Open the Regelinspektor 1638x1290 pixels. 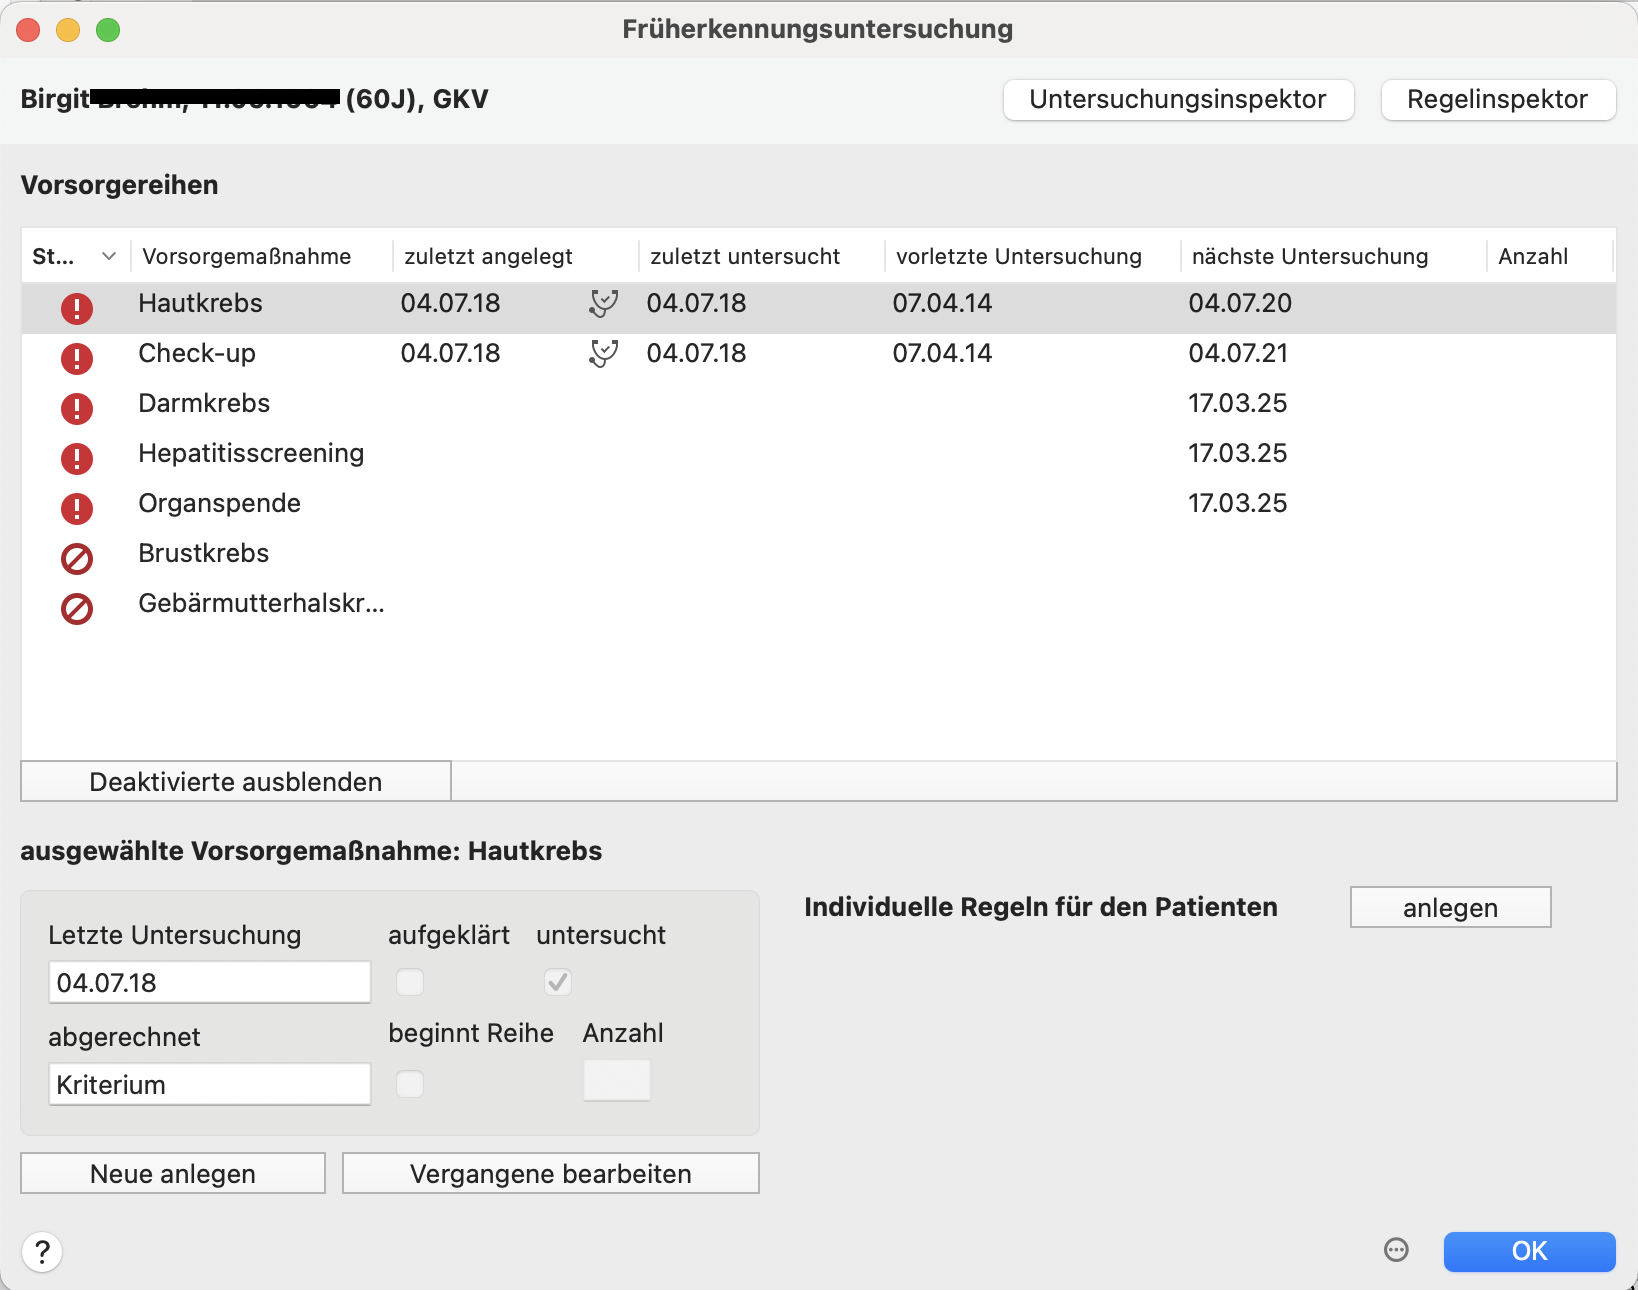pos(1497,100)
